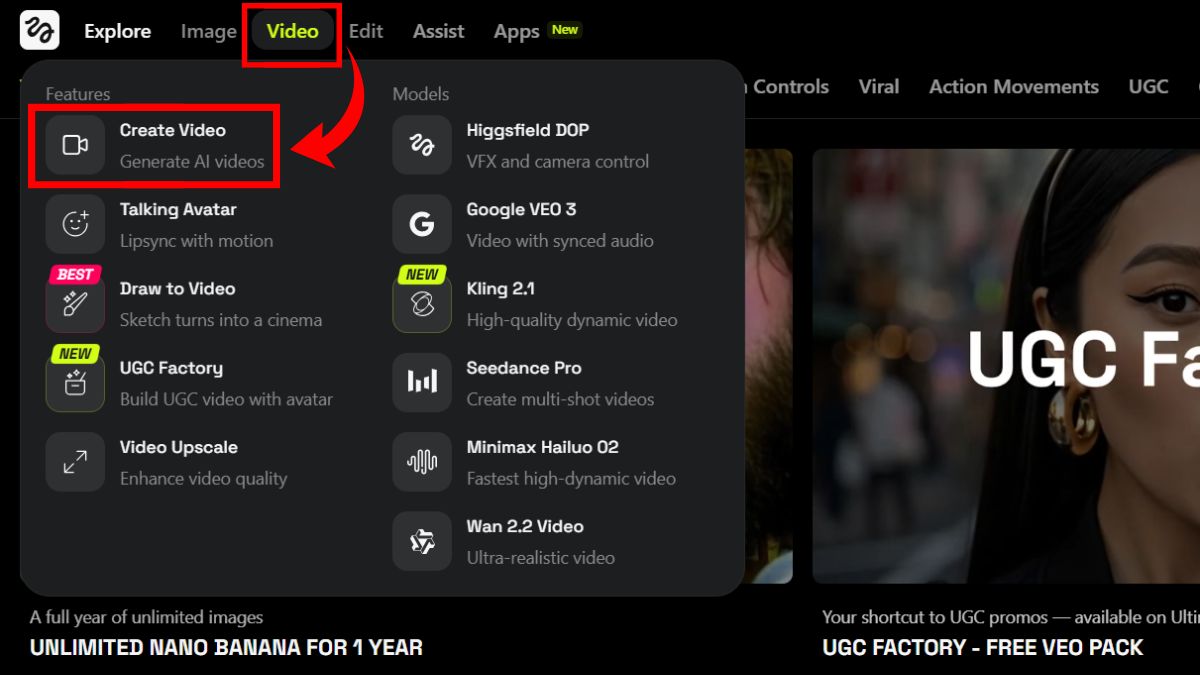
Task: Switch to the Action Movements tab
Action: click(x=1013, y=87)
